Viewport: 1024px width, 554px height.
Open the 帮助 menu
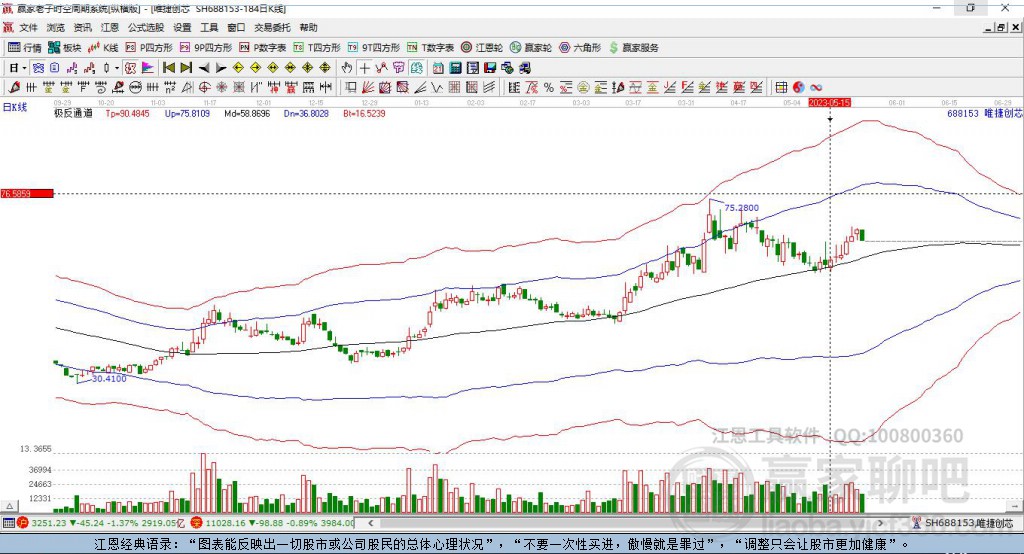[x=308, y=27]
